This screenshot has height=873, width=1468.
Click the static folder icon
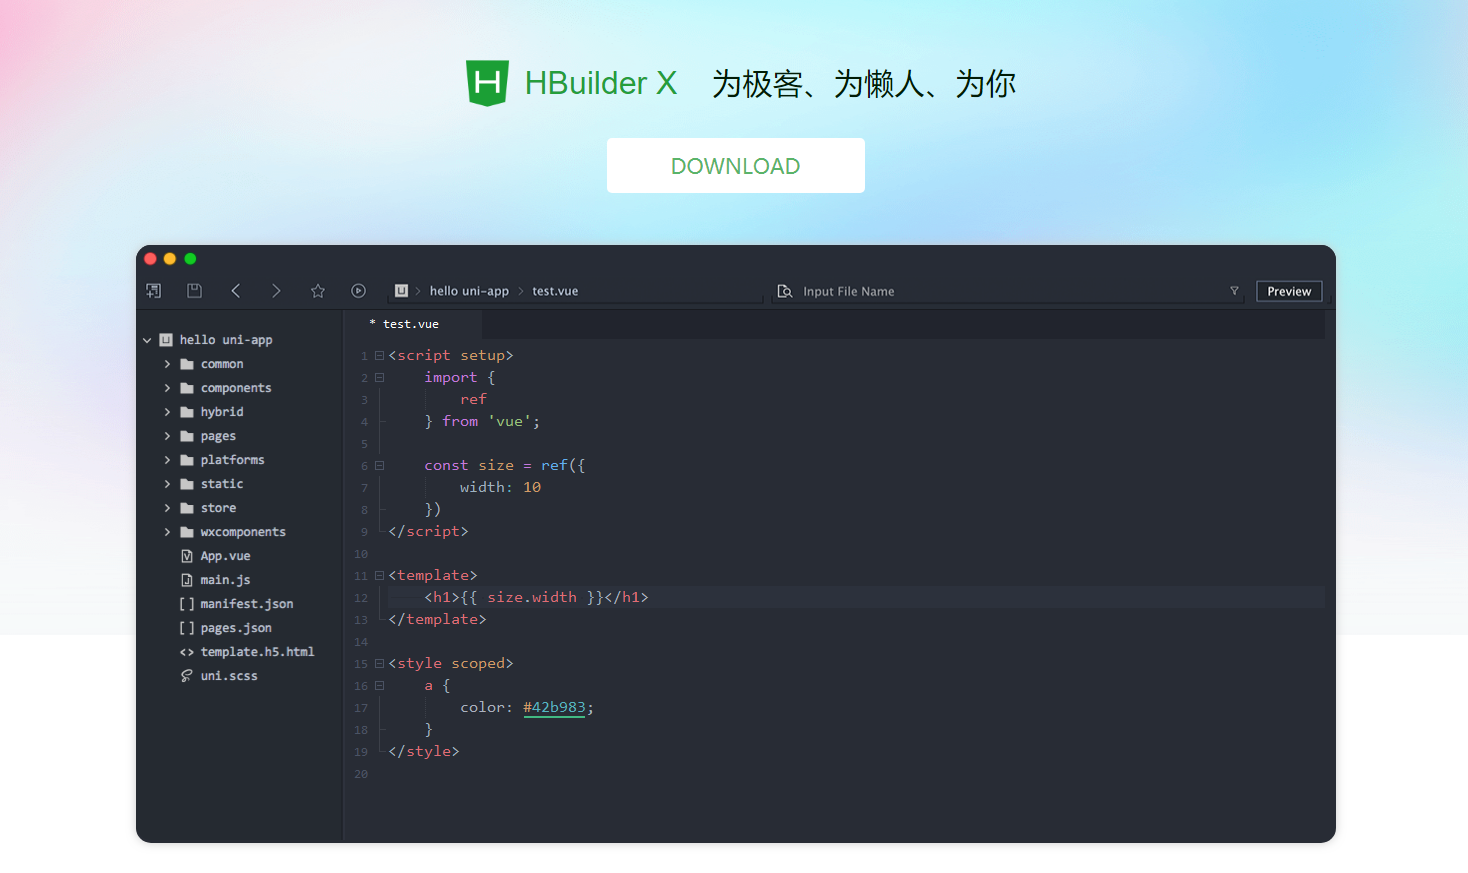point(187,484)
